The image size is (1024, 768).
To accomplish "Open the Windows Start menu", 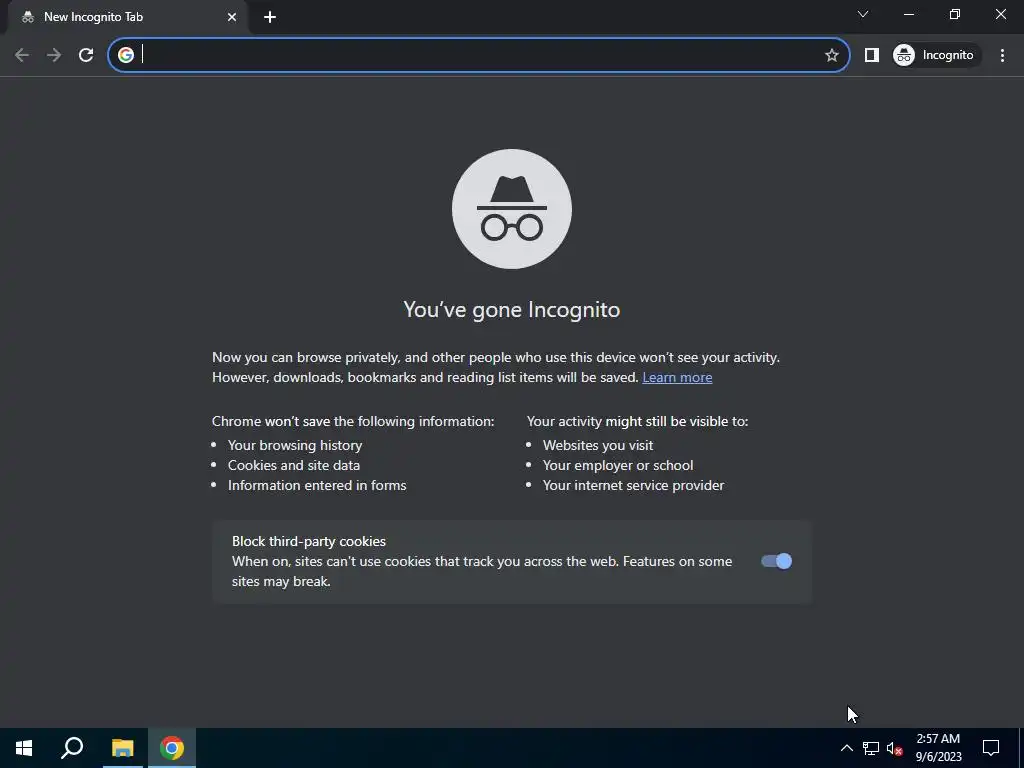I will 24,748.
